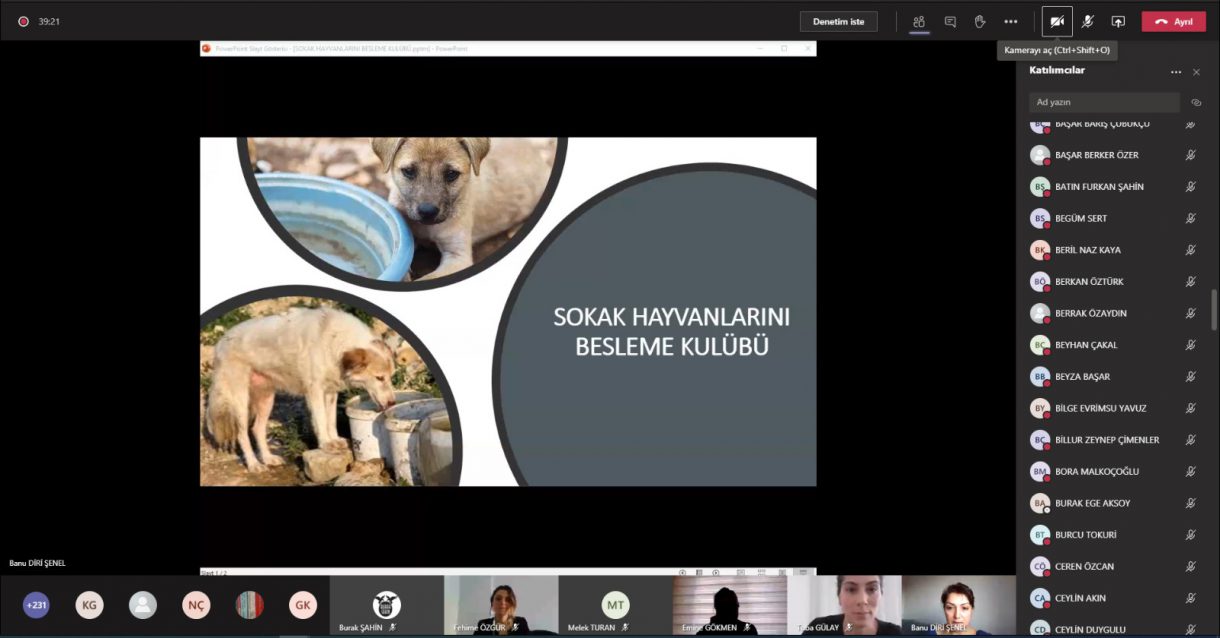The height and width of the screenshot is (638, 1220).
Task: Raise your hand icon
Action: (x=980, y=21)
